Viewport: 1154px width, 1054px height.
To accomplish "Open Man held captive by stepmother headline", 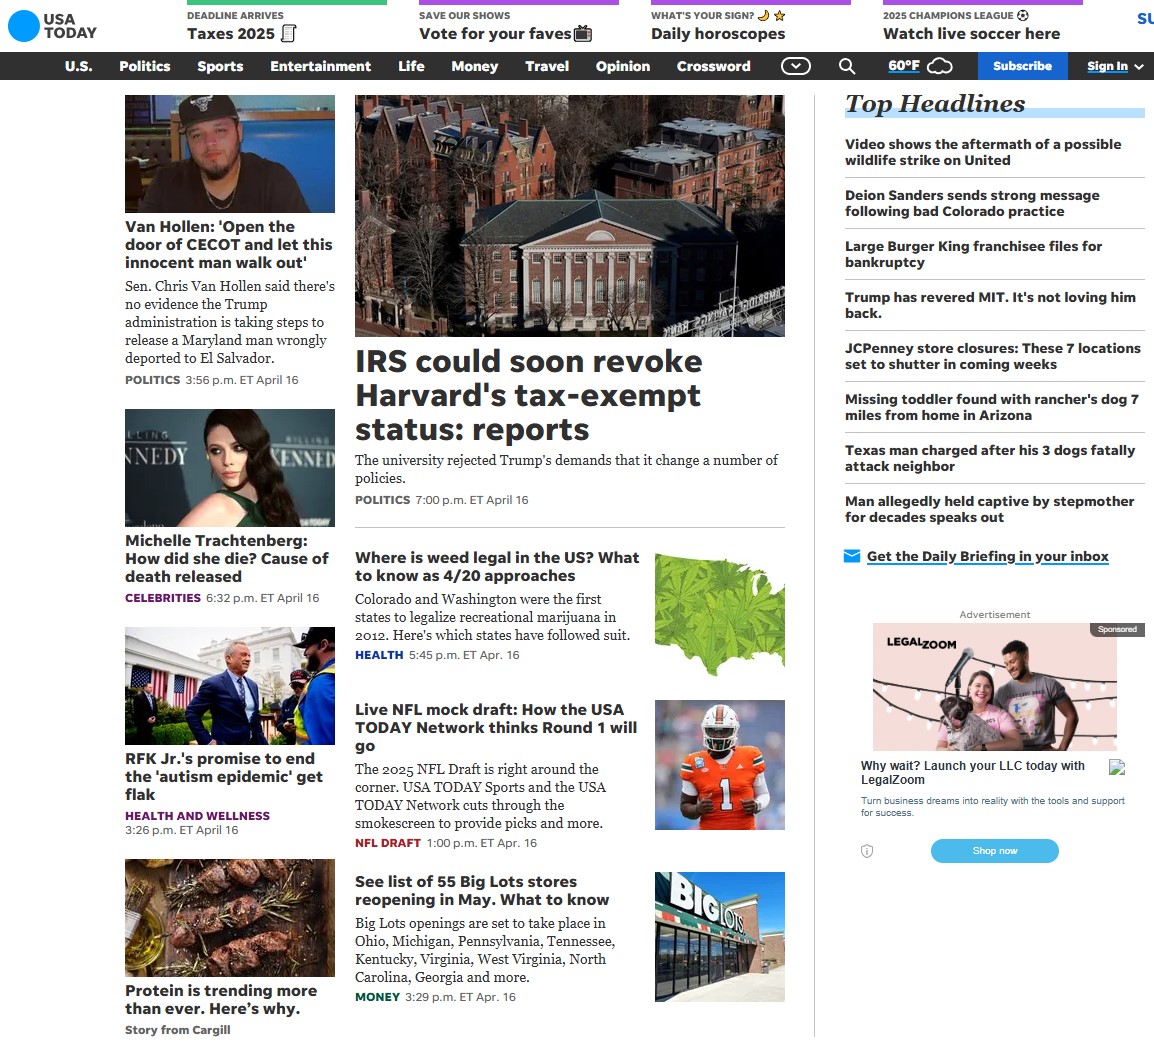I will pyautogui.click(x=990, y=509).
